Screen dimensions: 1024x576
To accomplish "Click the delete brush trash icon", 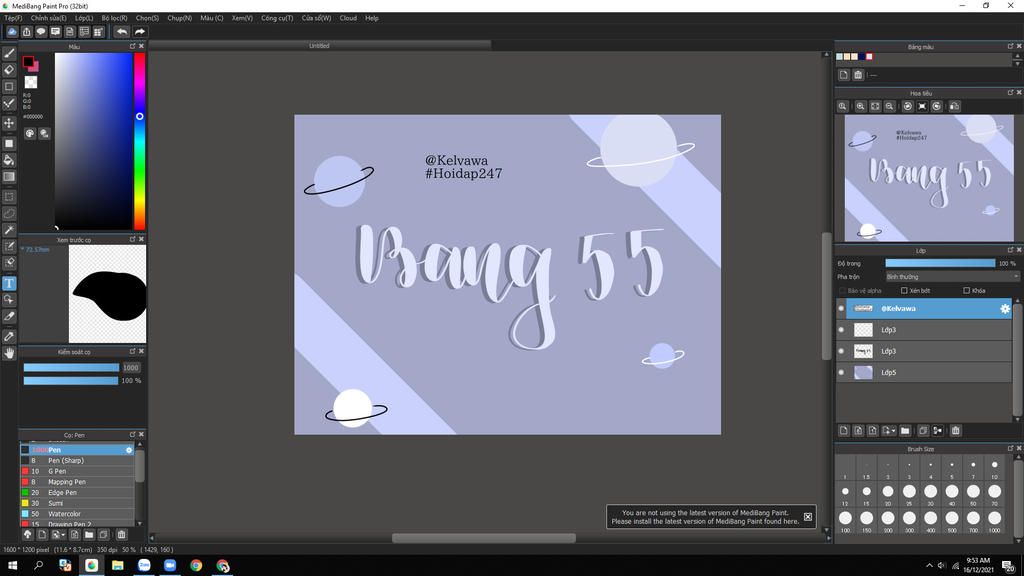I will [121, 534].
